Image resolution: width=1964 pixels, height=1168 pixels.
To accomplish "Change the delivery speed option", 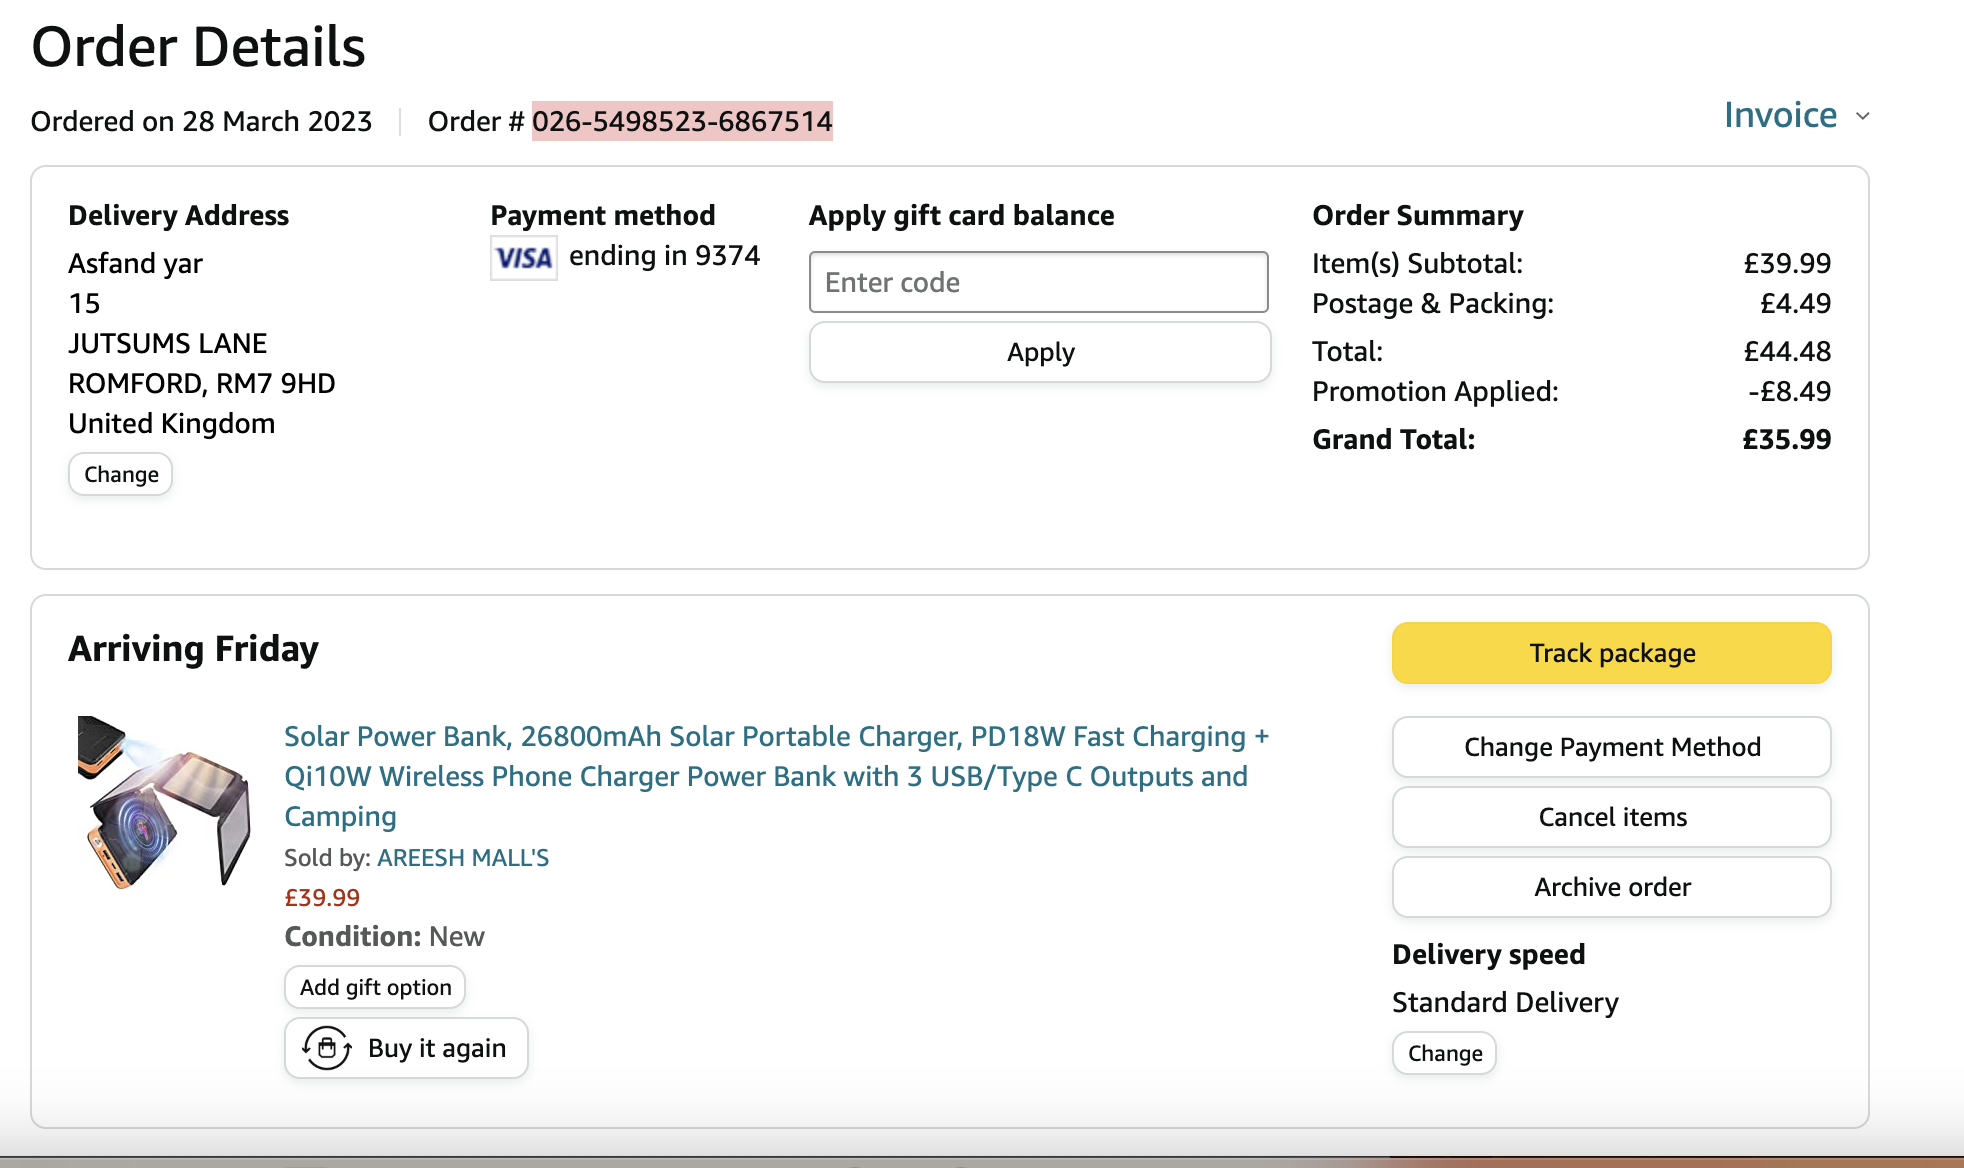I will (x=1444, y=1053).
